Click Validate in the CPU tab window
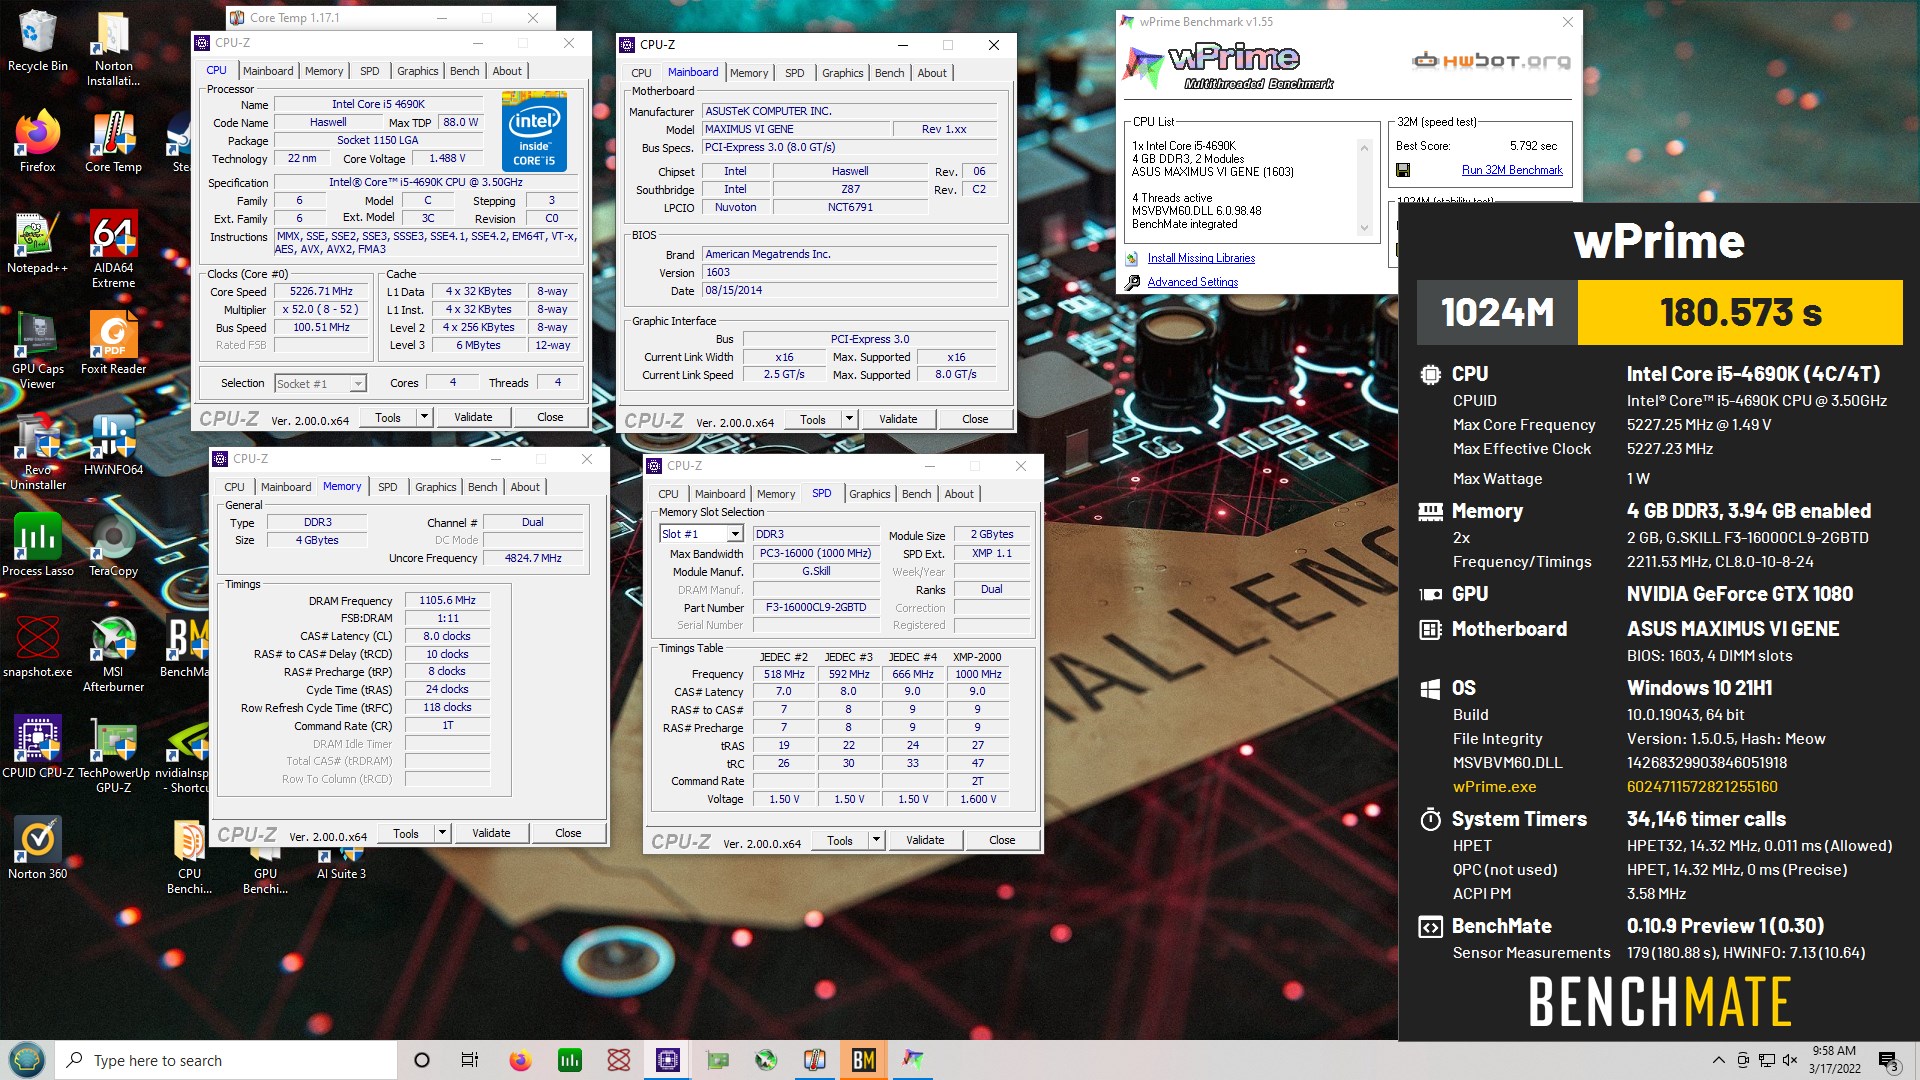The image size is (1920, 1080). click(473, 417)
